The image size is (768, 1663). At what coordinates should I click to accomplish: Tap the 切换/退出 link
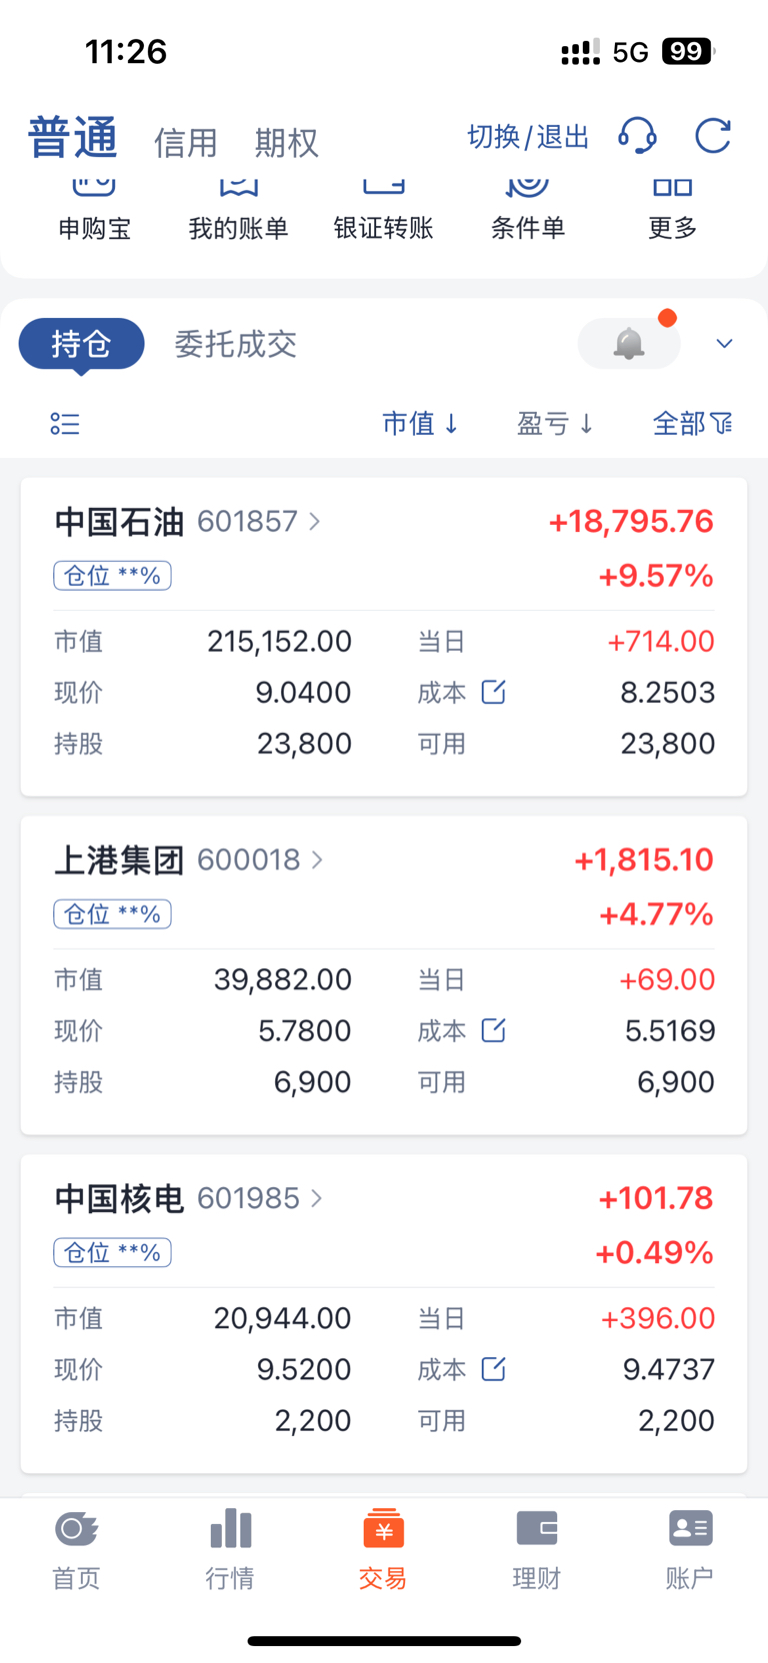[x=528, y=136]
